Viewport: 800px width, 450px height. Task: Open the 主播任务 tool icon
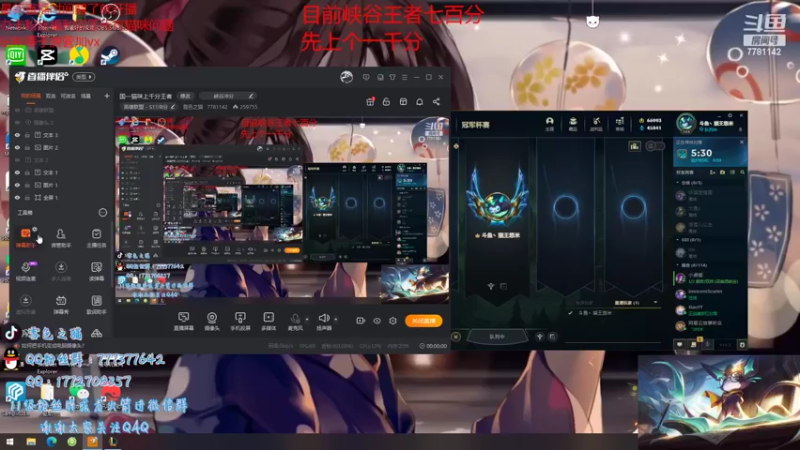[96, 237]
